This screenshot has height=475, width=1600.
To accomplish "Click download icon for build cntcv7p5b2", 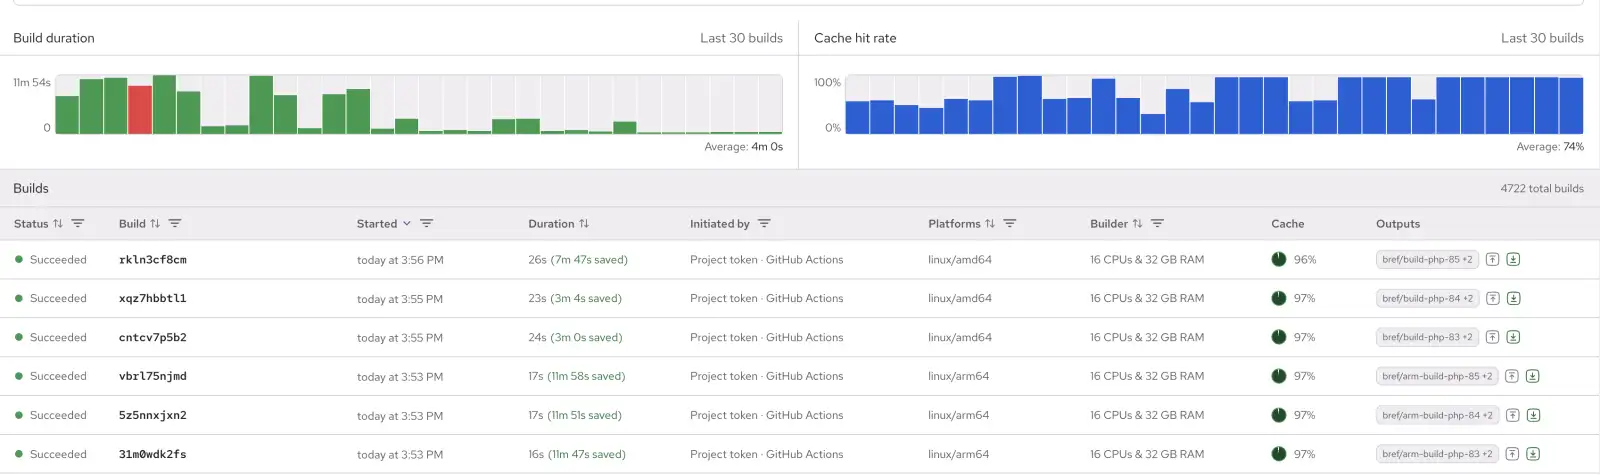I will pyautogui.click(x=1513, y=337).
